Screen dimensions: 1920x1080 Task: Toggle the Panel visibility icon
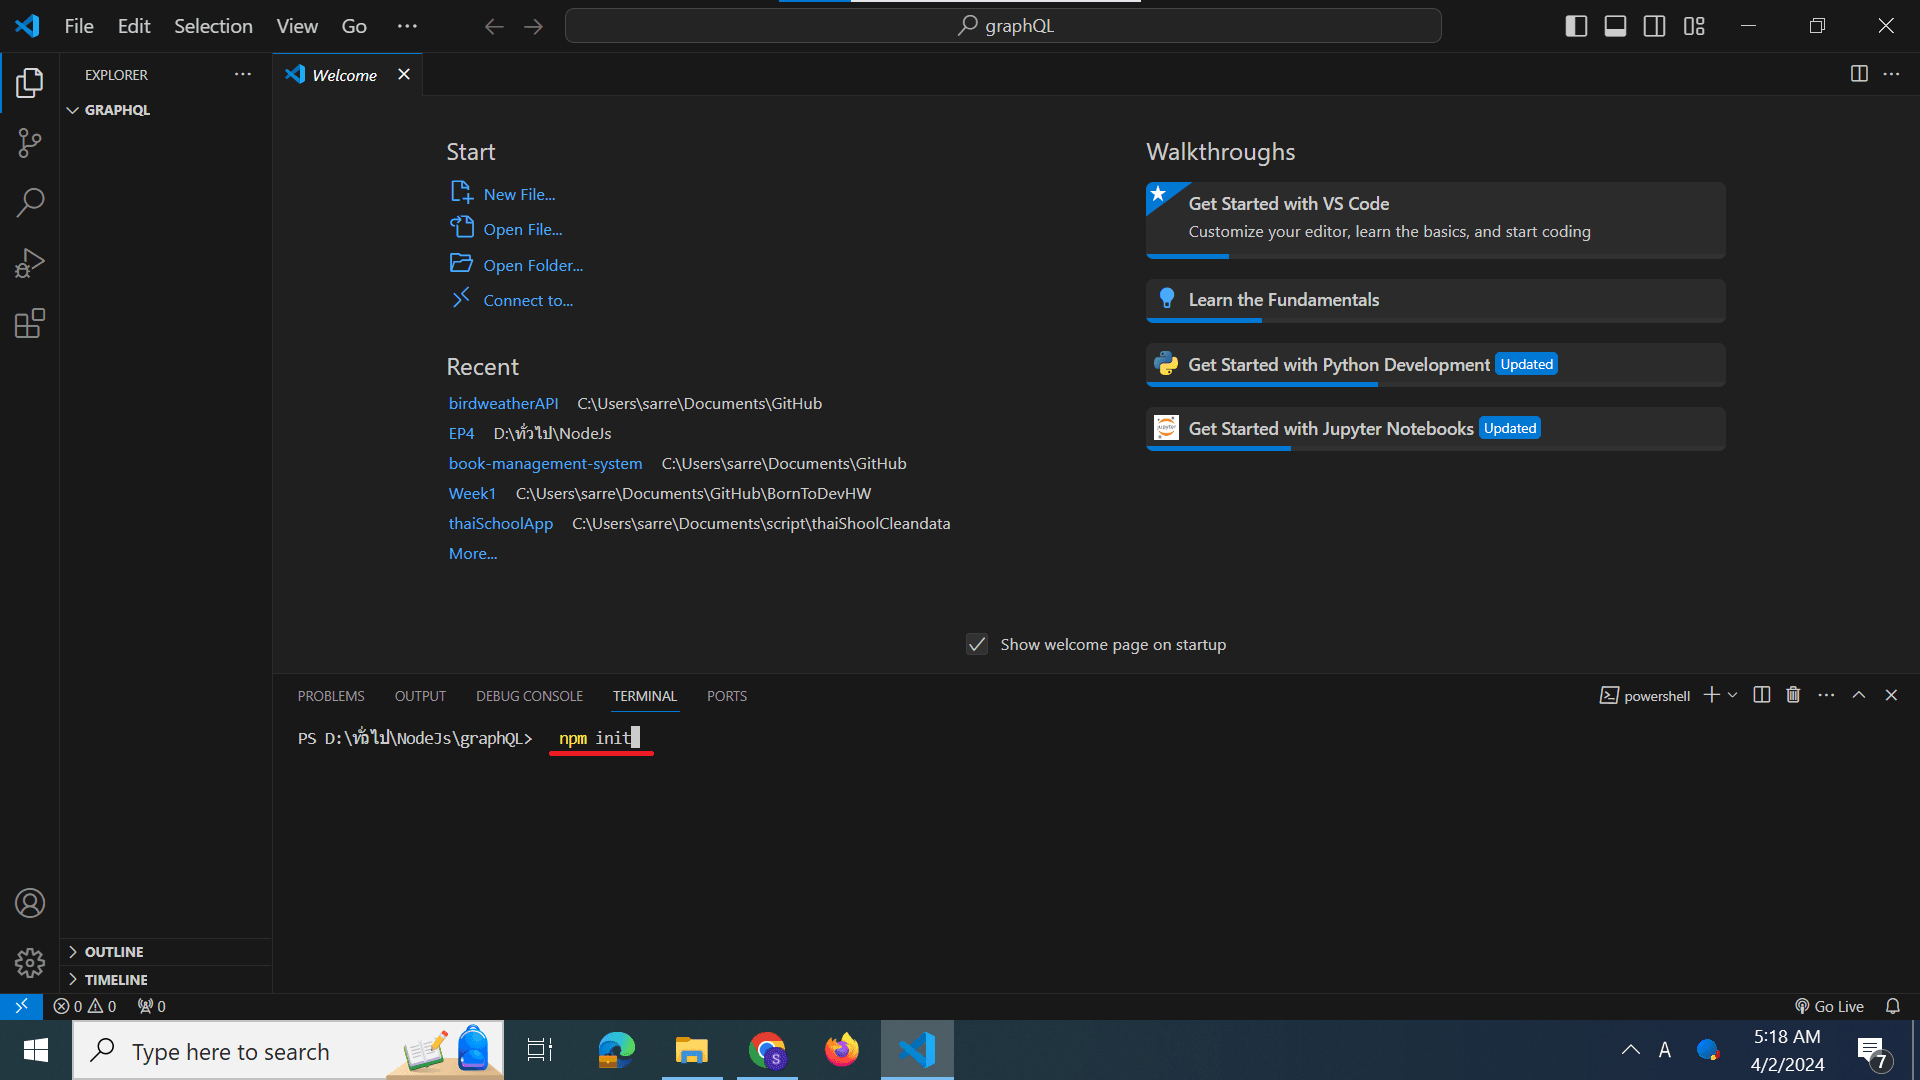(x=1614, y=26)
